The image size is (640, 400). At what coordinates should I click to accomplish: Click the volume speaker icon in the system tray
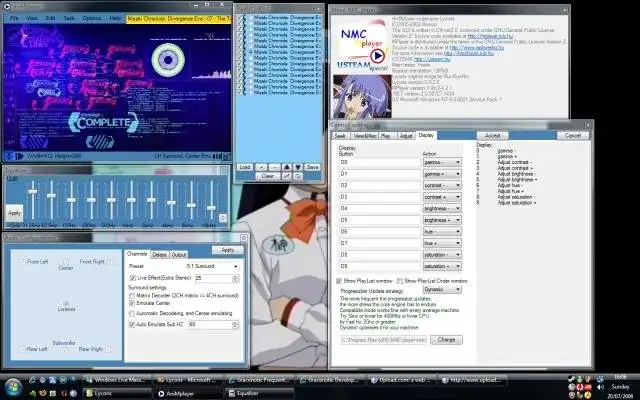600,387
